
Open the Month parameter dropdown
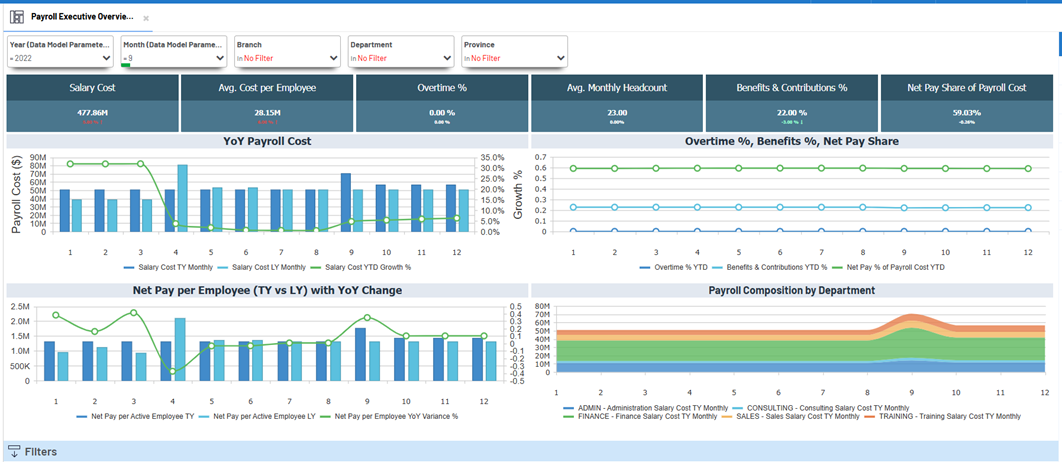[x=220, y=58]
